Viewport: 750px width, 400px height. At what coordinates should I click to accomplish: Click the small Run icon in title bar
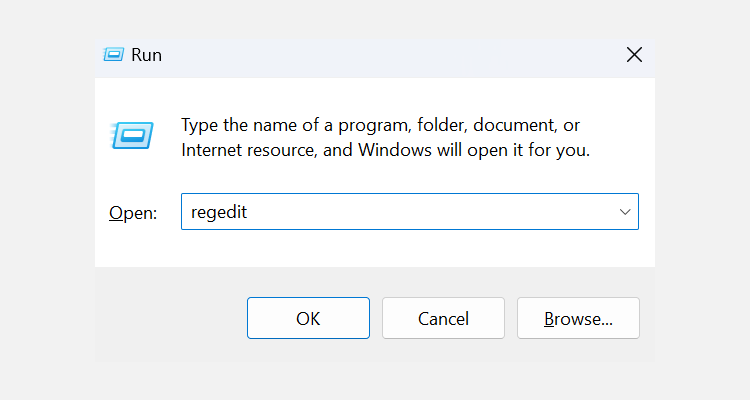click(113, 55)
